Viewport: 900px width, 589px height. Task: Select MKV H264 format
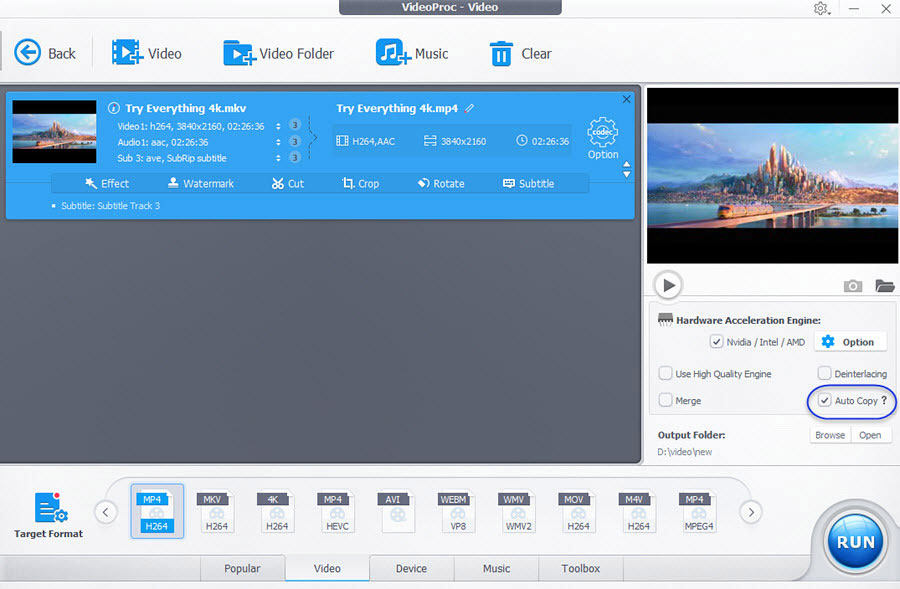[x=216, y=511]
